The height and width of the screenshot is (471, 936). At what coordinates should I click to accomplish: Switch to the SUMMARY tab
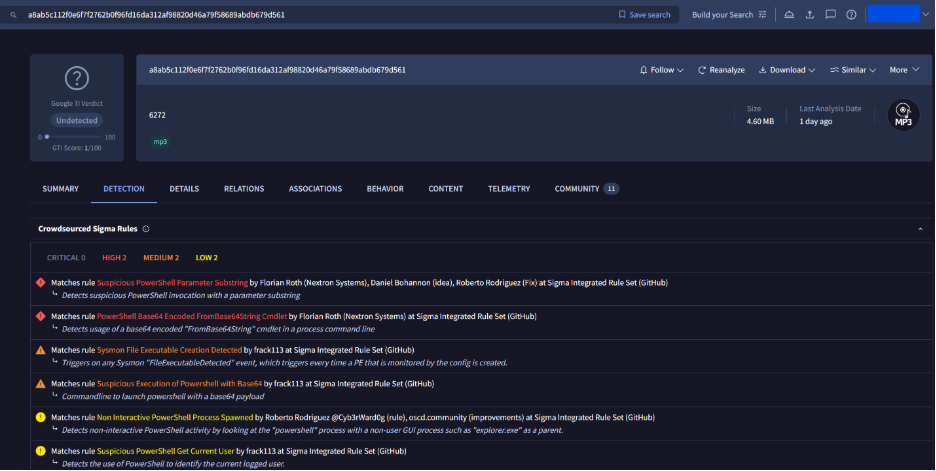coord(60,189)
